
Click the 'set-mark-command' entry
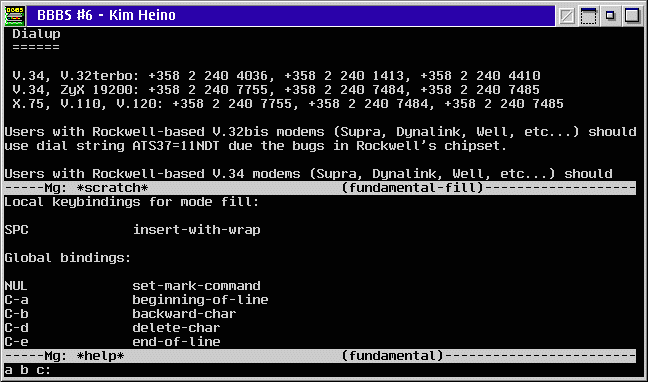click(x=196, y=286)
